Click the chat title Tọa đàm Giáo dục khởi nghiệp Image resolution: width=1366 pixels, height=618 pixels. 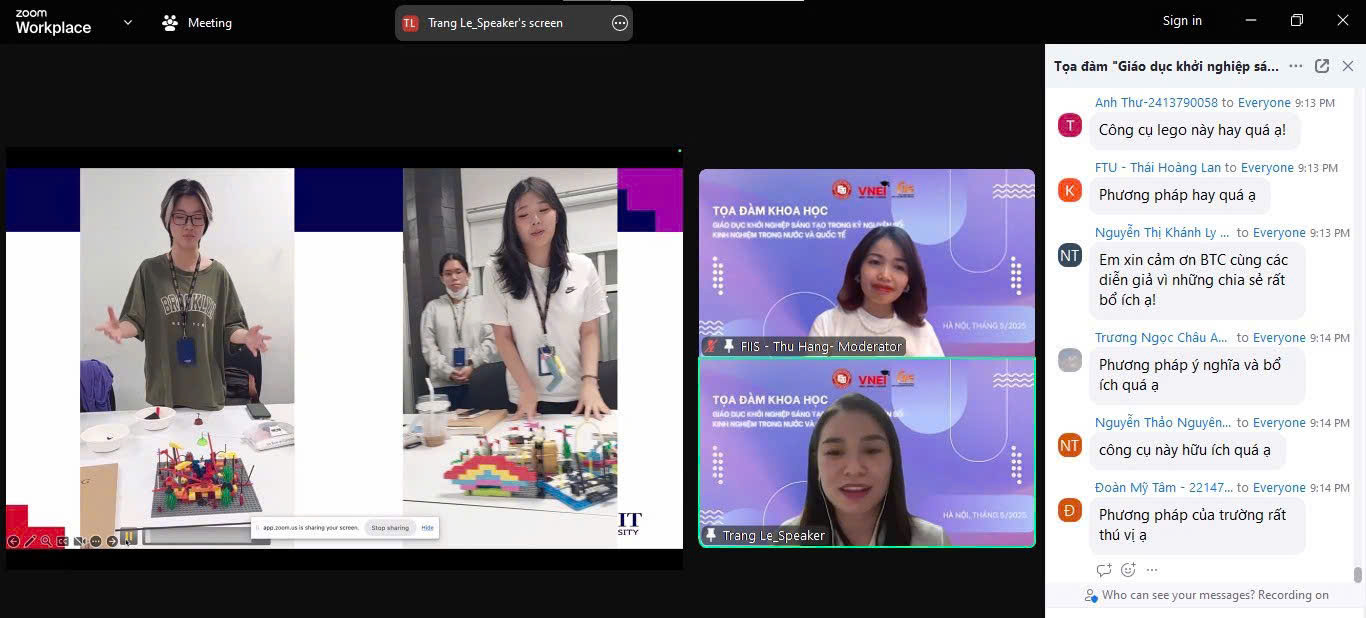[1166, 66]
